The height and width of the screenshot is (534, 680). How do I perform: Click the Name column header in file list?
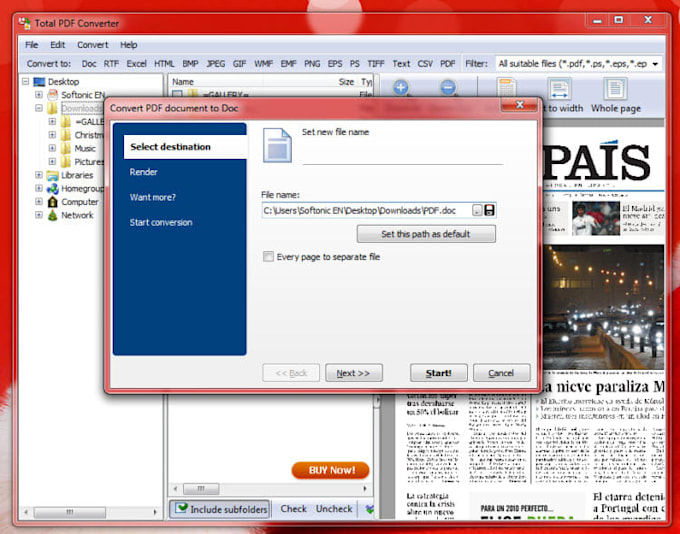[x=183, y=82]
